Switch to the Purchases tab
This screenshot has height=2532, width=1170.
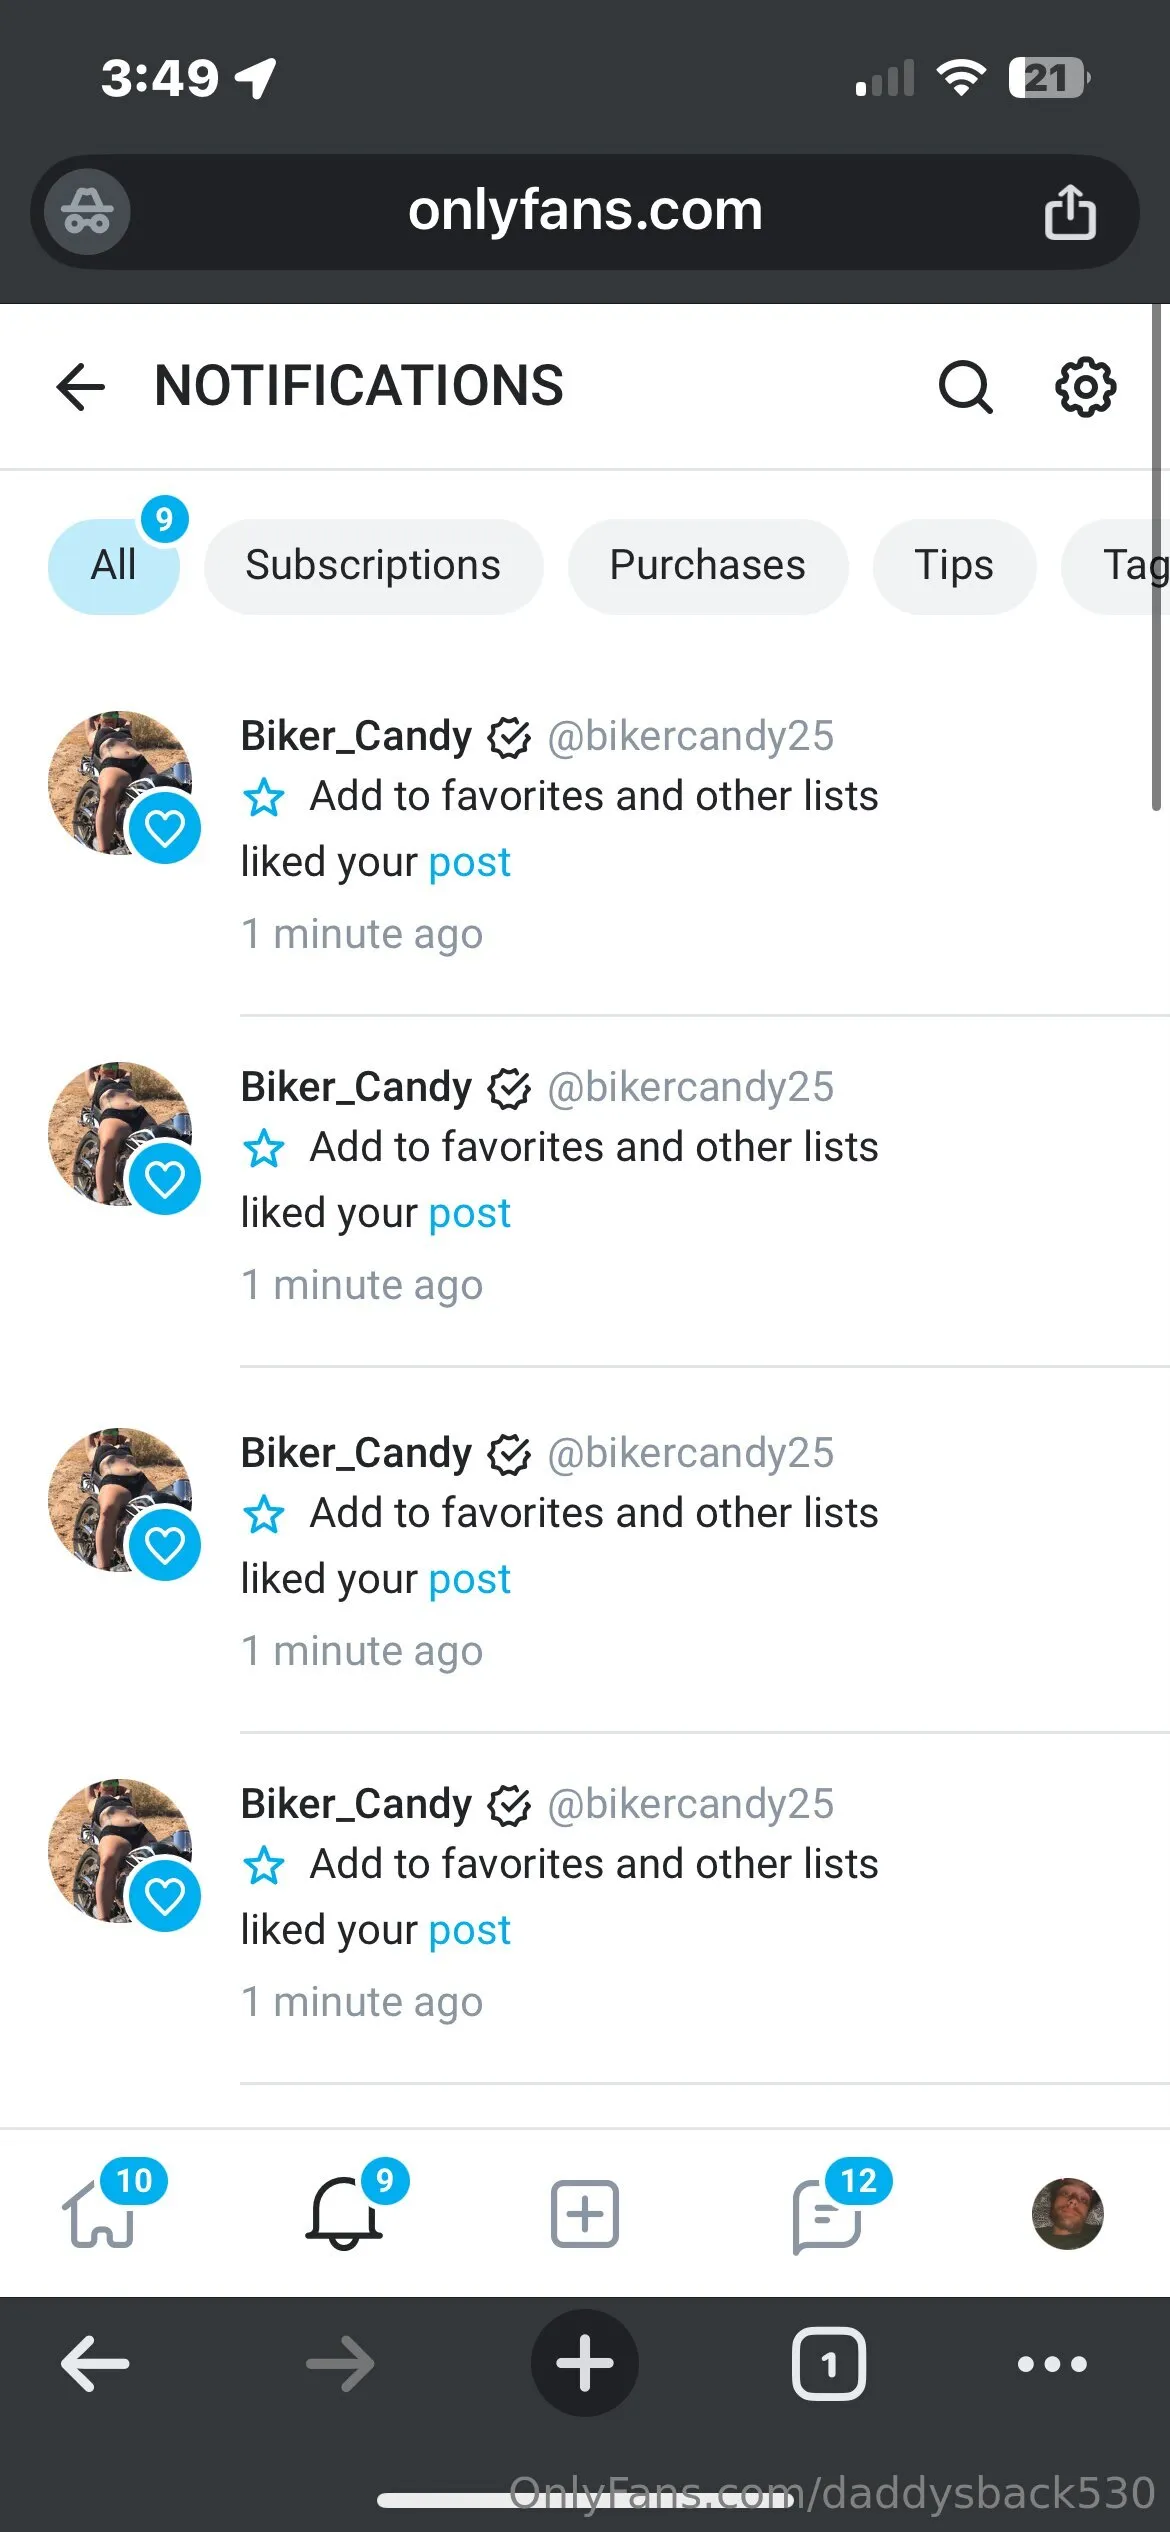[707, 566]
